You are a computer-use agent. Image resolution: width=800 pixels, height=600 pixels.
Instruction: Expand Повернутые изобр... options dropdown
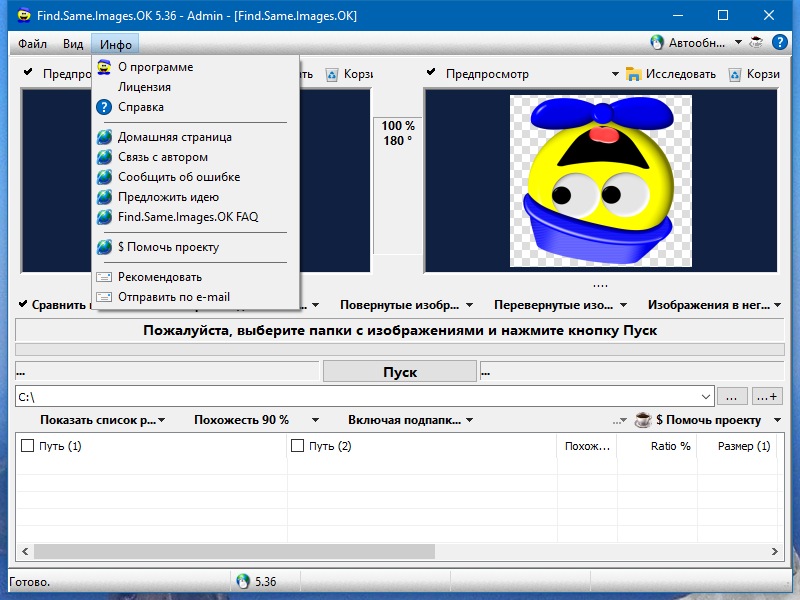[469, 305]
